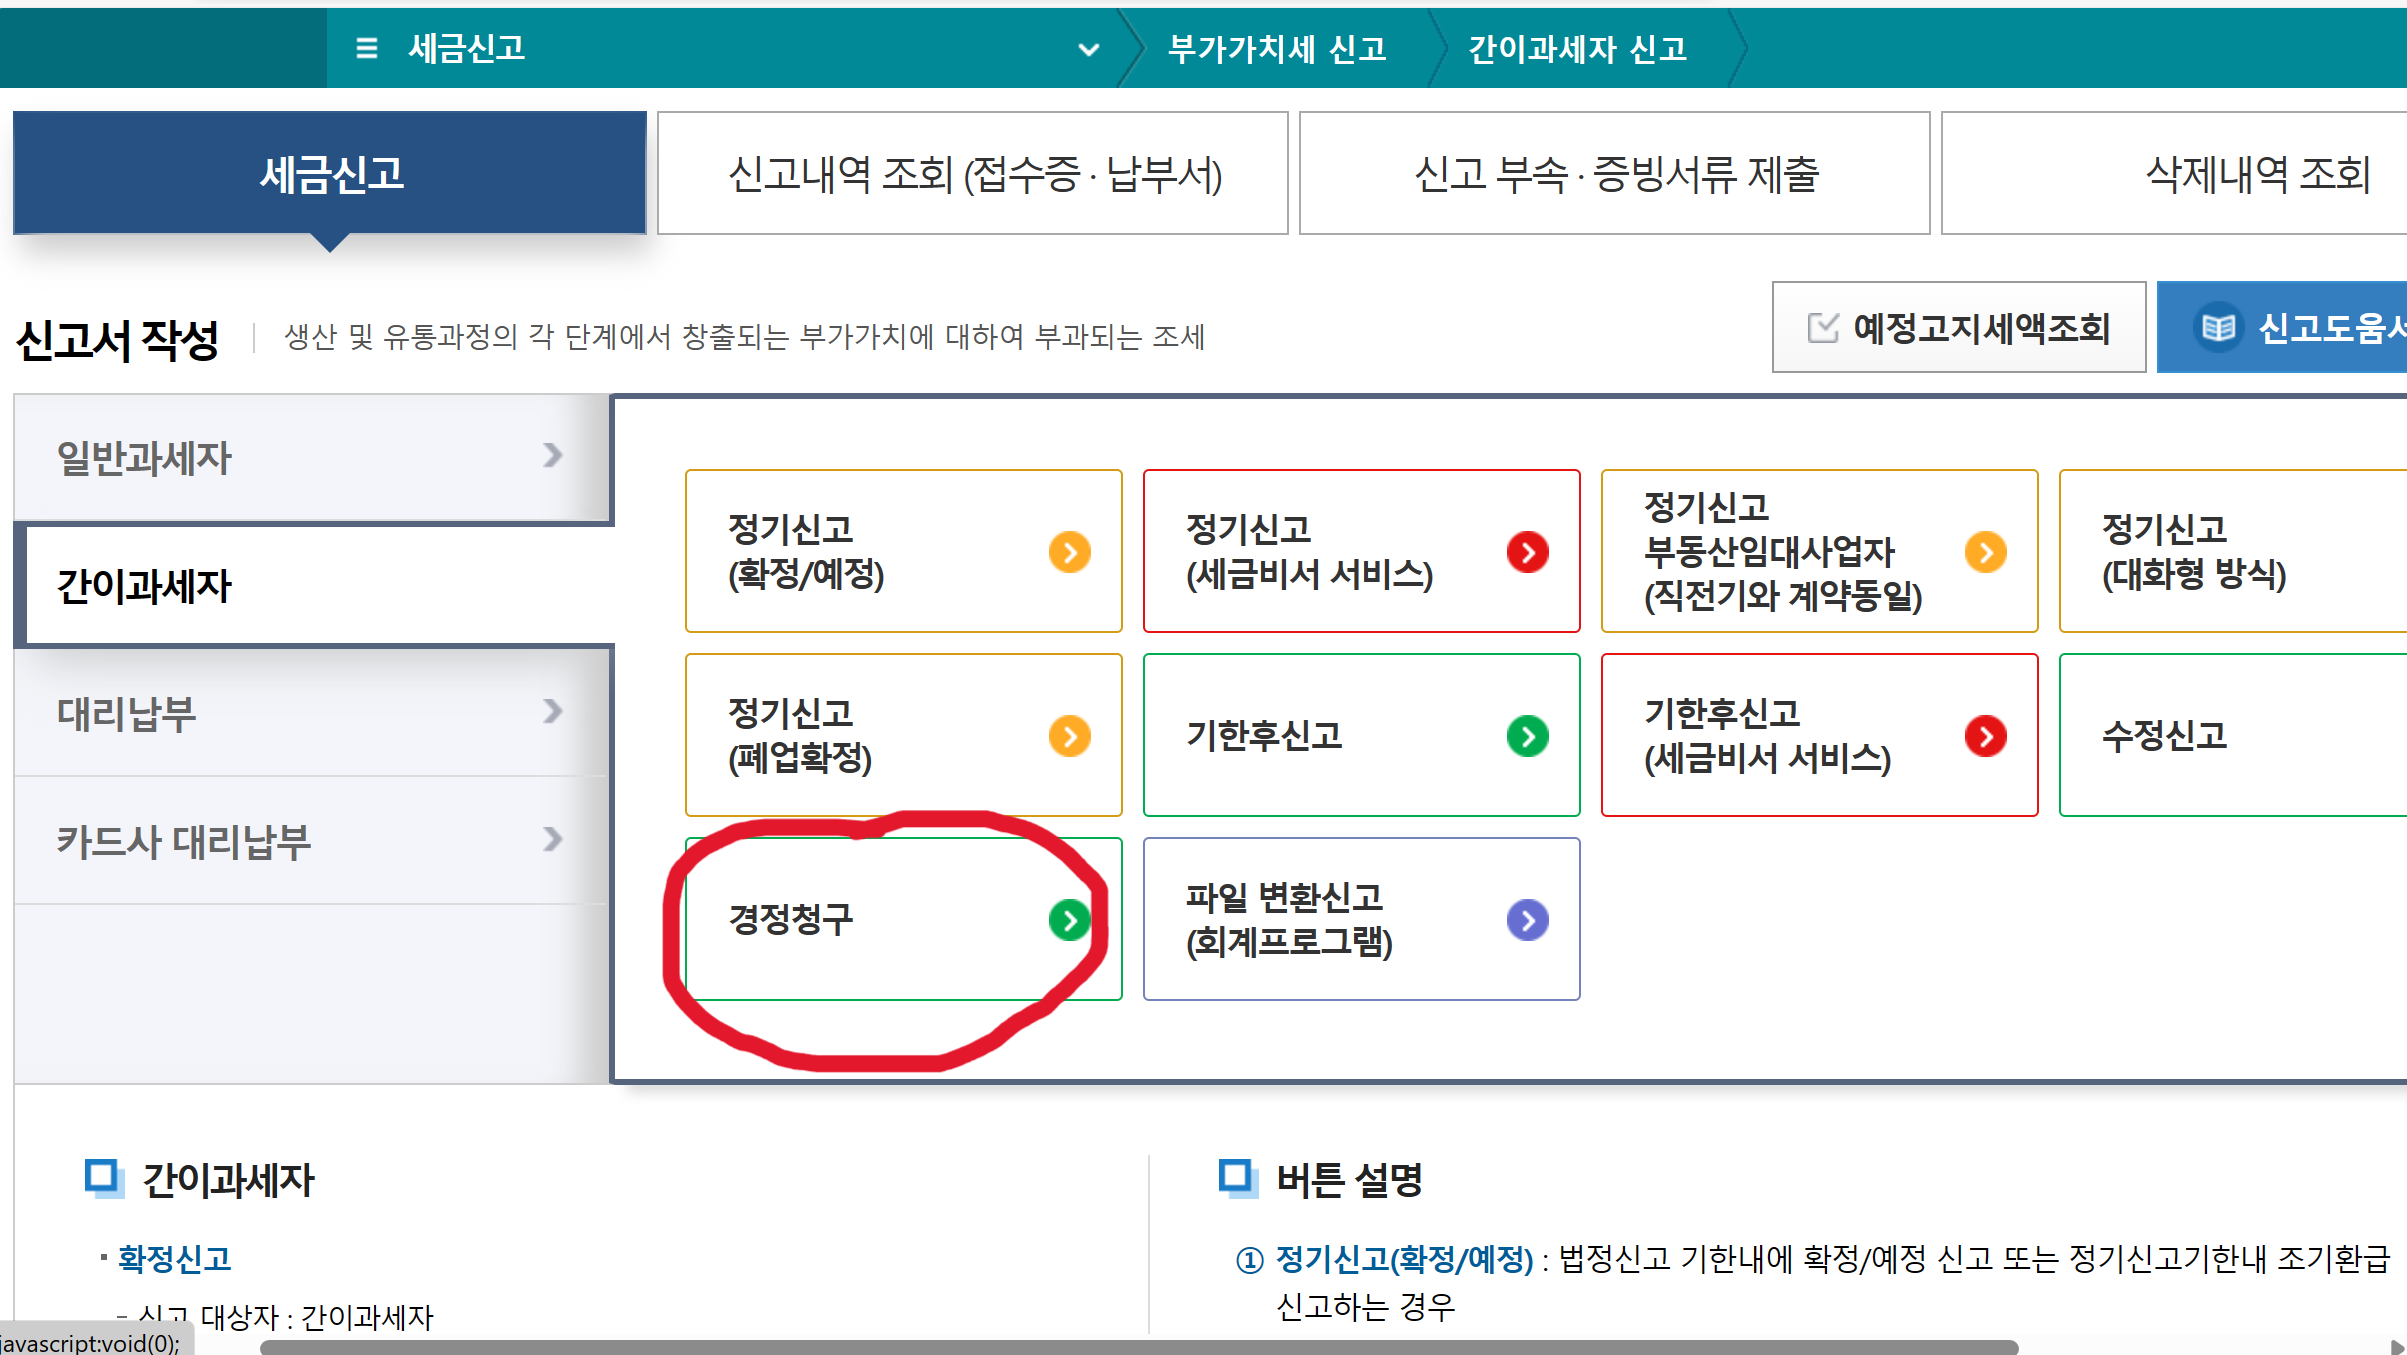Click green arrow on 기한후신고 card
Screen dimensions: 2407x1355
coord(1527,735)
